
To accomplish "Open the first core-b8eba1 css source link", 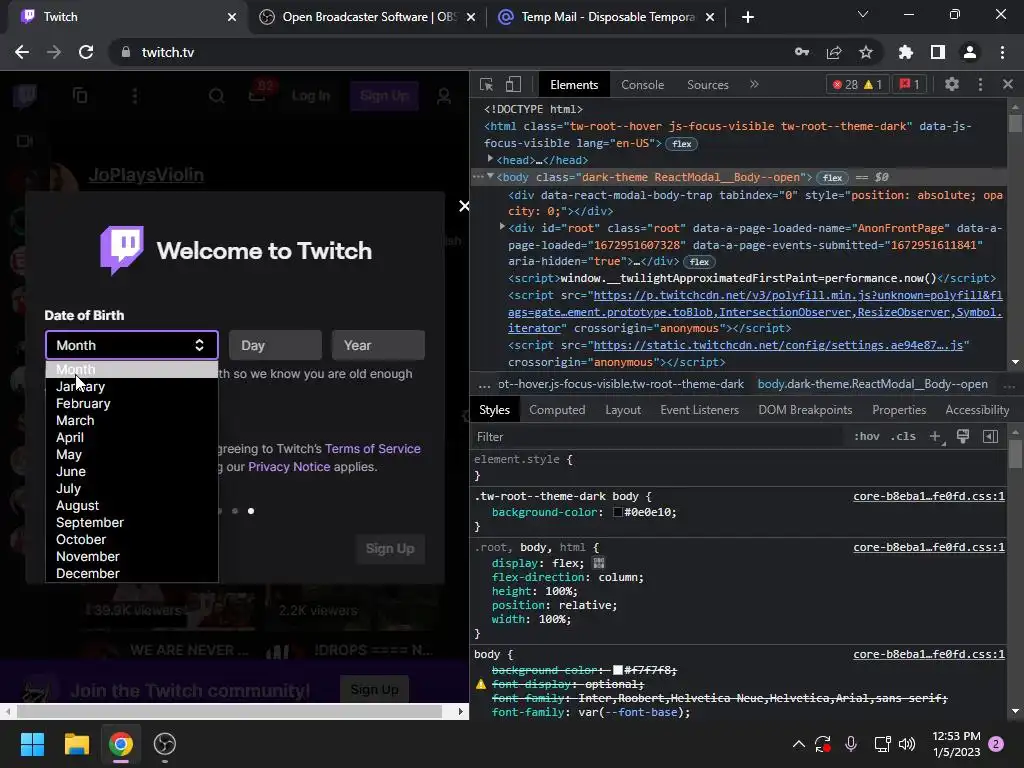I will click(x=929, y=496).
